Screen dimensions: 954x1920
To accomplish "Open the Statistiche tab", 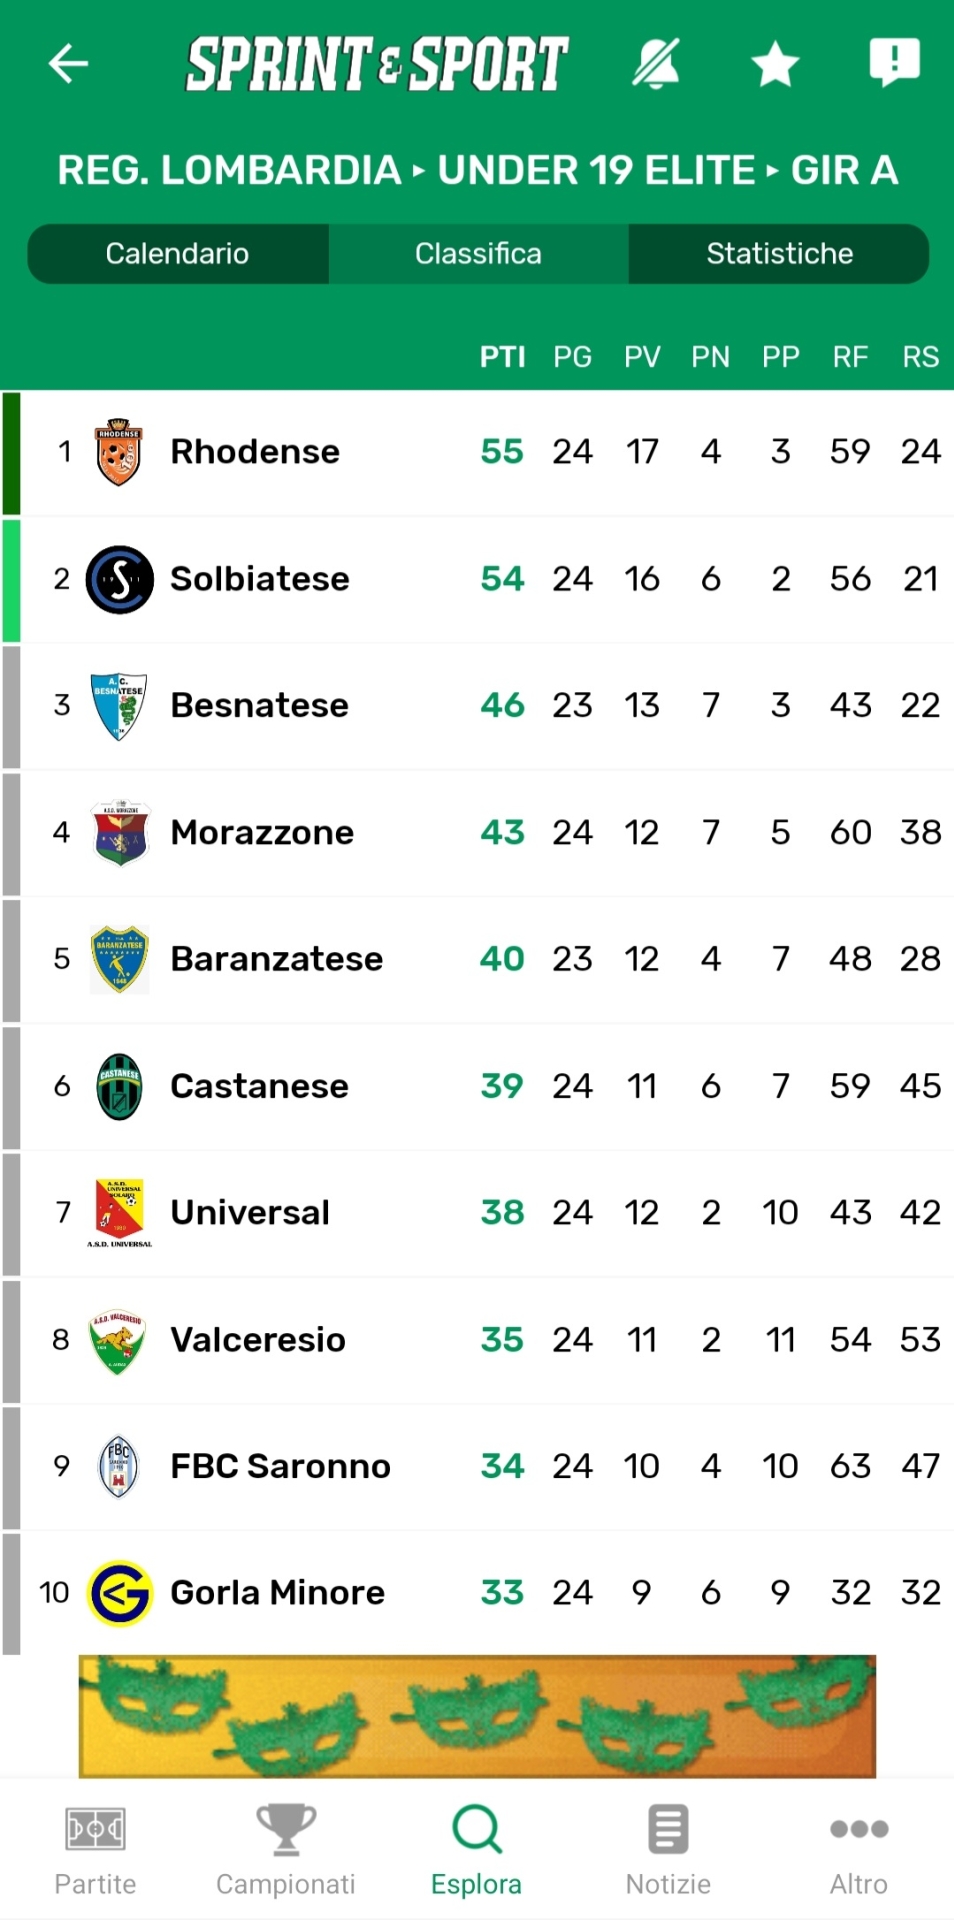I will [x=779, y=254].
